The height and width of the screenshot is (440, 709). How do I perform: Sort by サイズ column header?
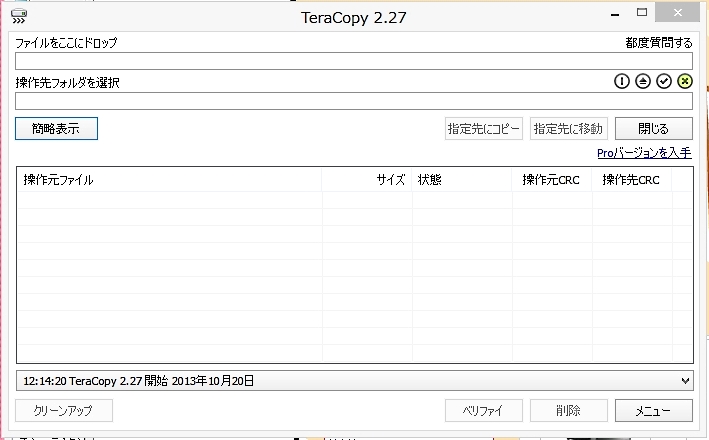coord(367,180)
